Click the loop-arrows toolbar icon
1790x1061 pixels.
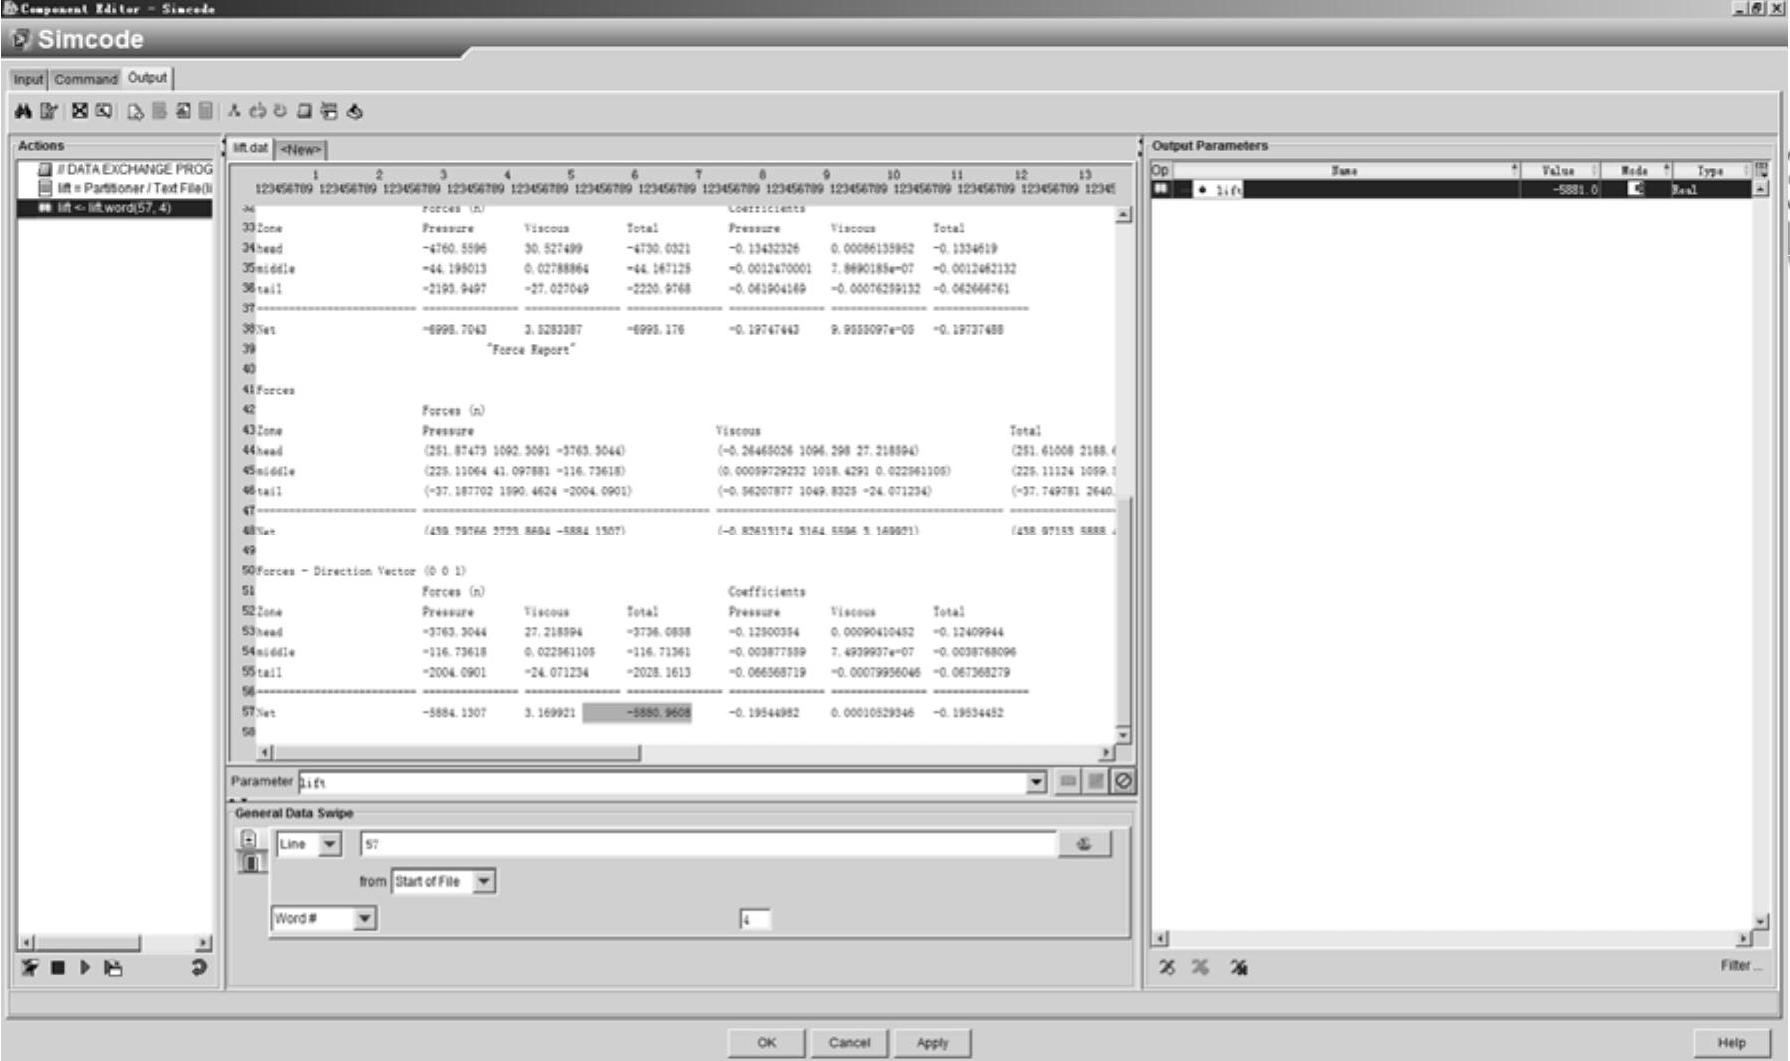(x=258, y=111)
